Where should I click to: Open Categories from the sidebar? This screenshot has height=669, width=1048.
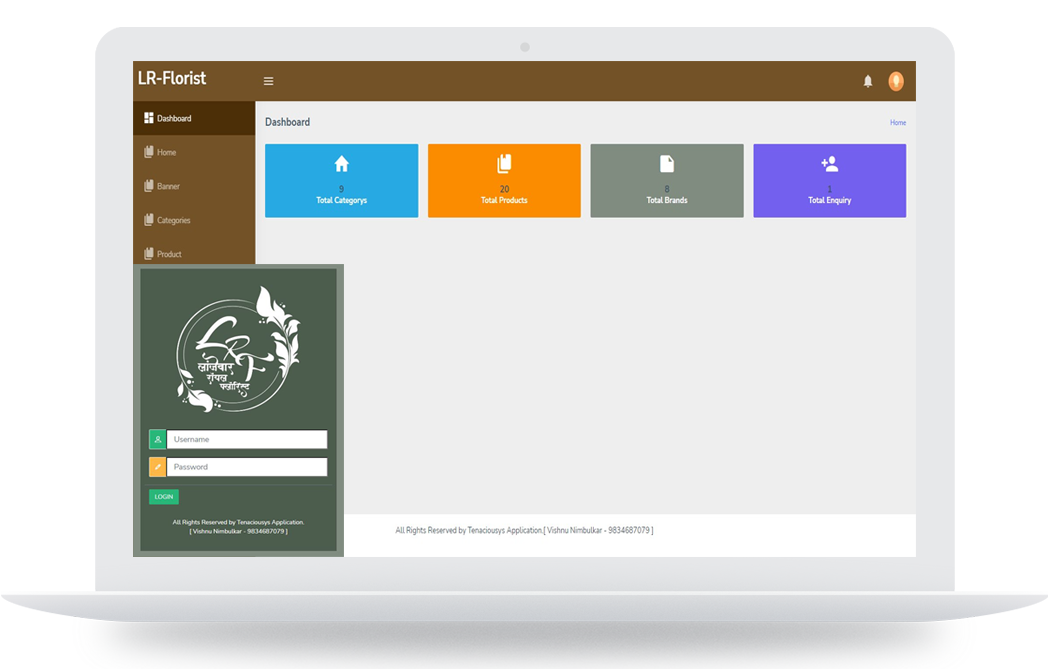pyautogui.click(x=173, y=220)
